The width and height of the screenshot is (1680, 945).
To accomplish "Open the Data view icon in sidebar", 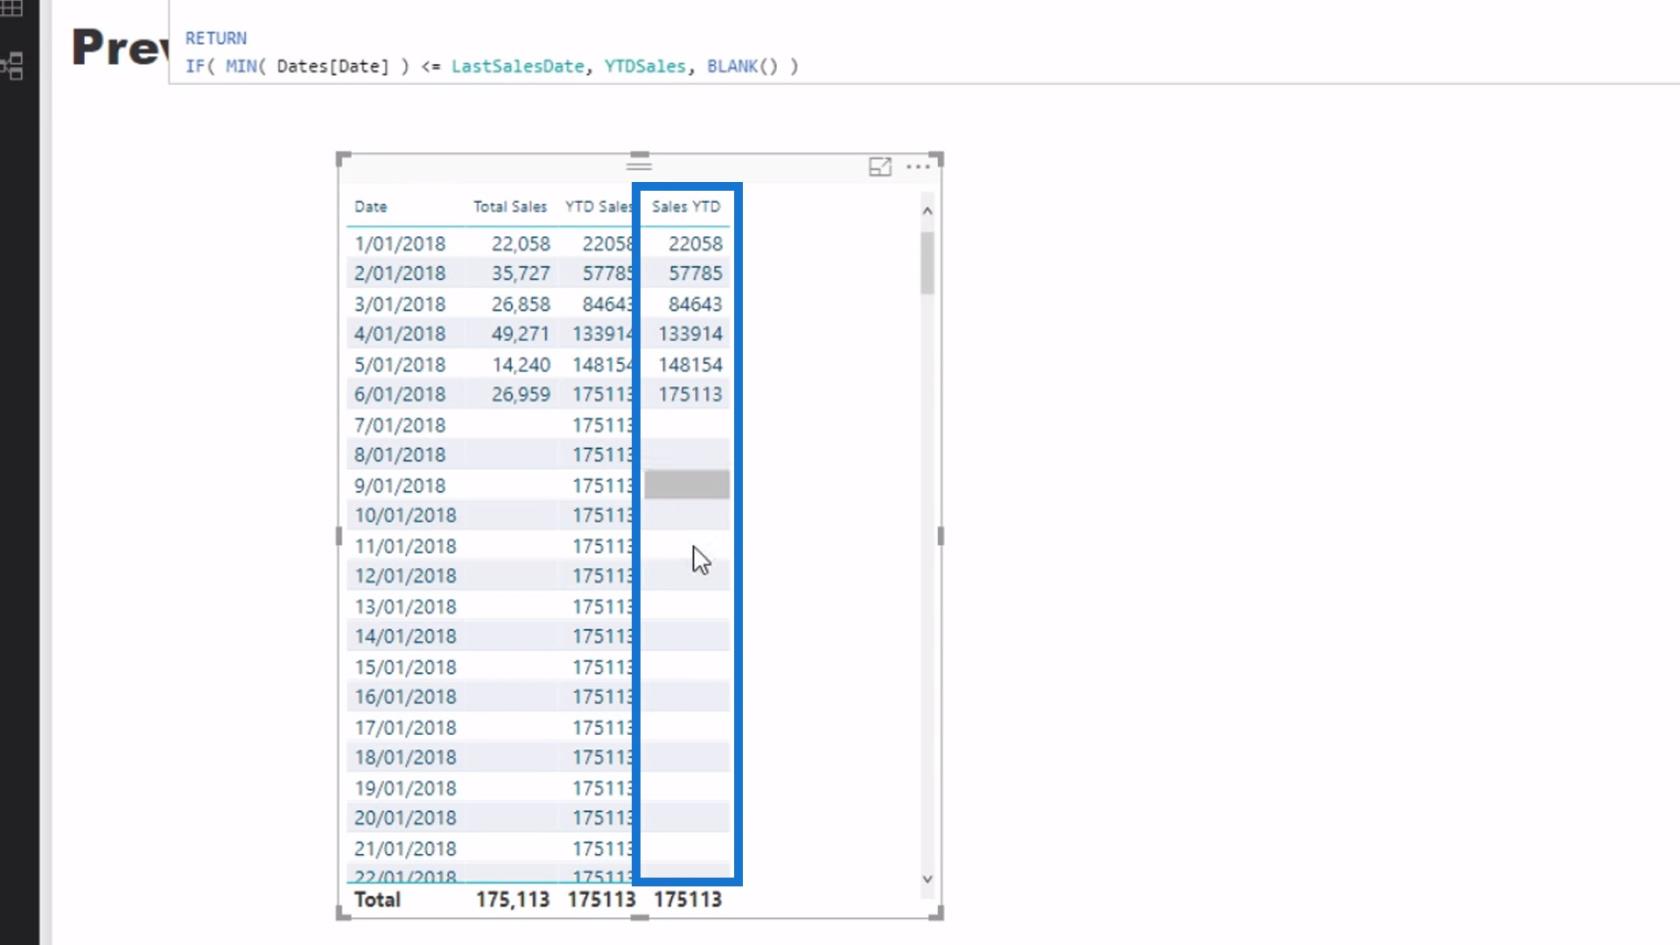I will tap(12, 8).
